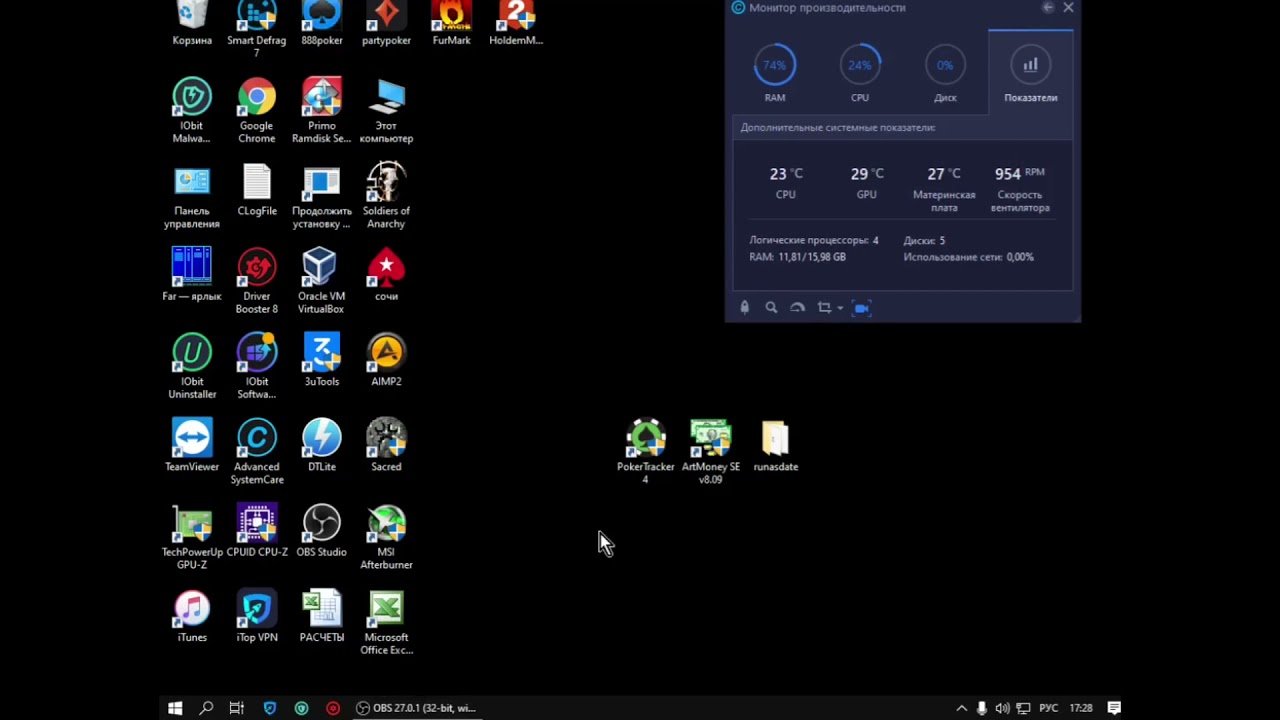
Task: Select the Soldiers of Anarchy icon
Action: click(x=386, y=196)
